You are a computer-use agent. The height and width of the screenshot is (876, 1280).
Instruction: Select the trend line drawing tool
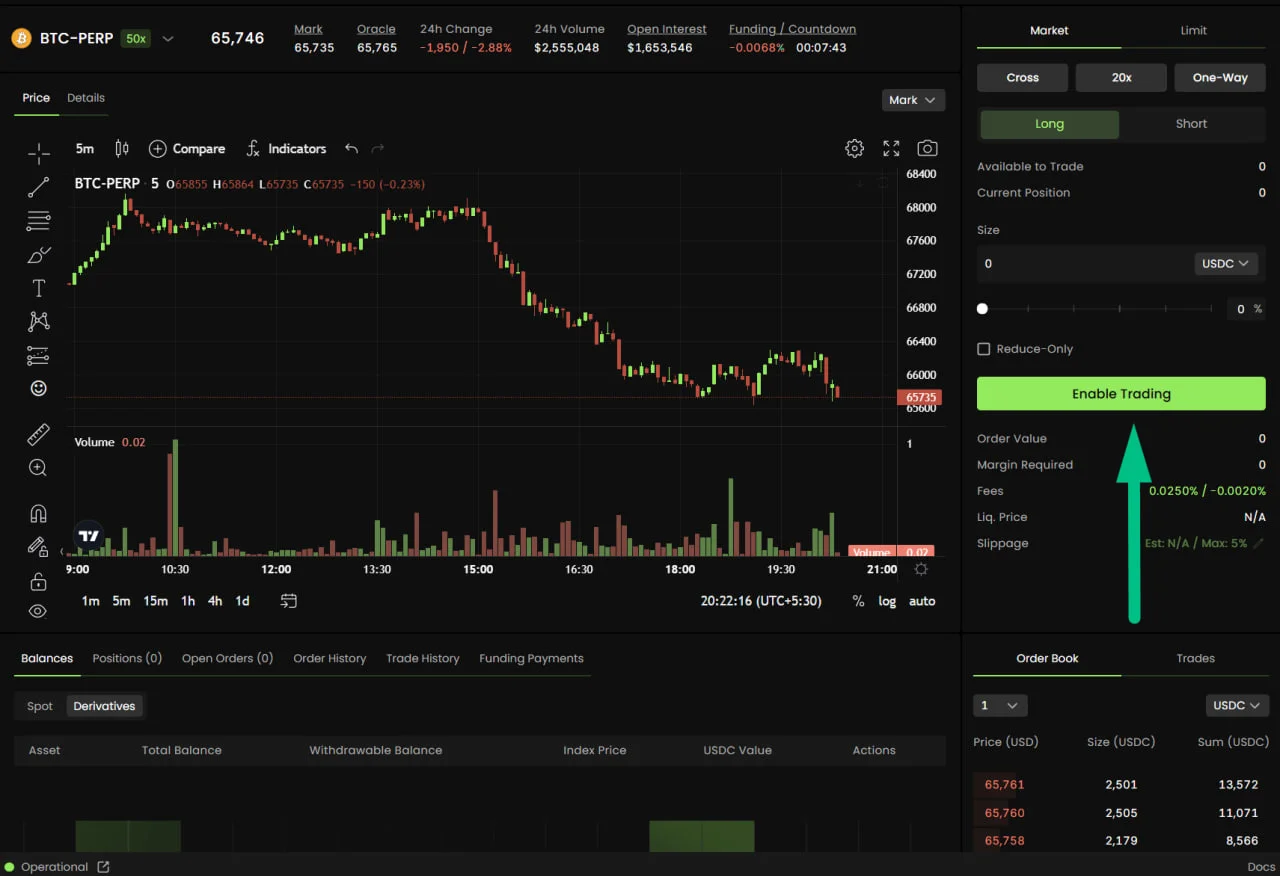click(38, 187)
